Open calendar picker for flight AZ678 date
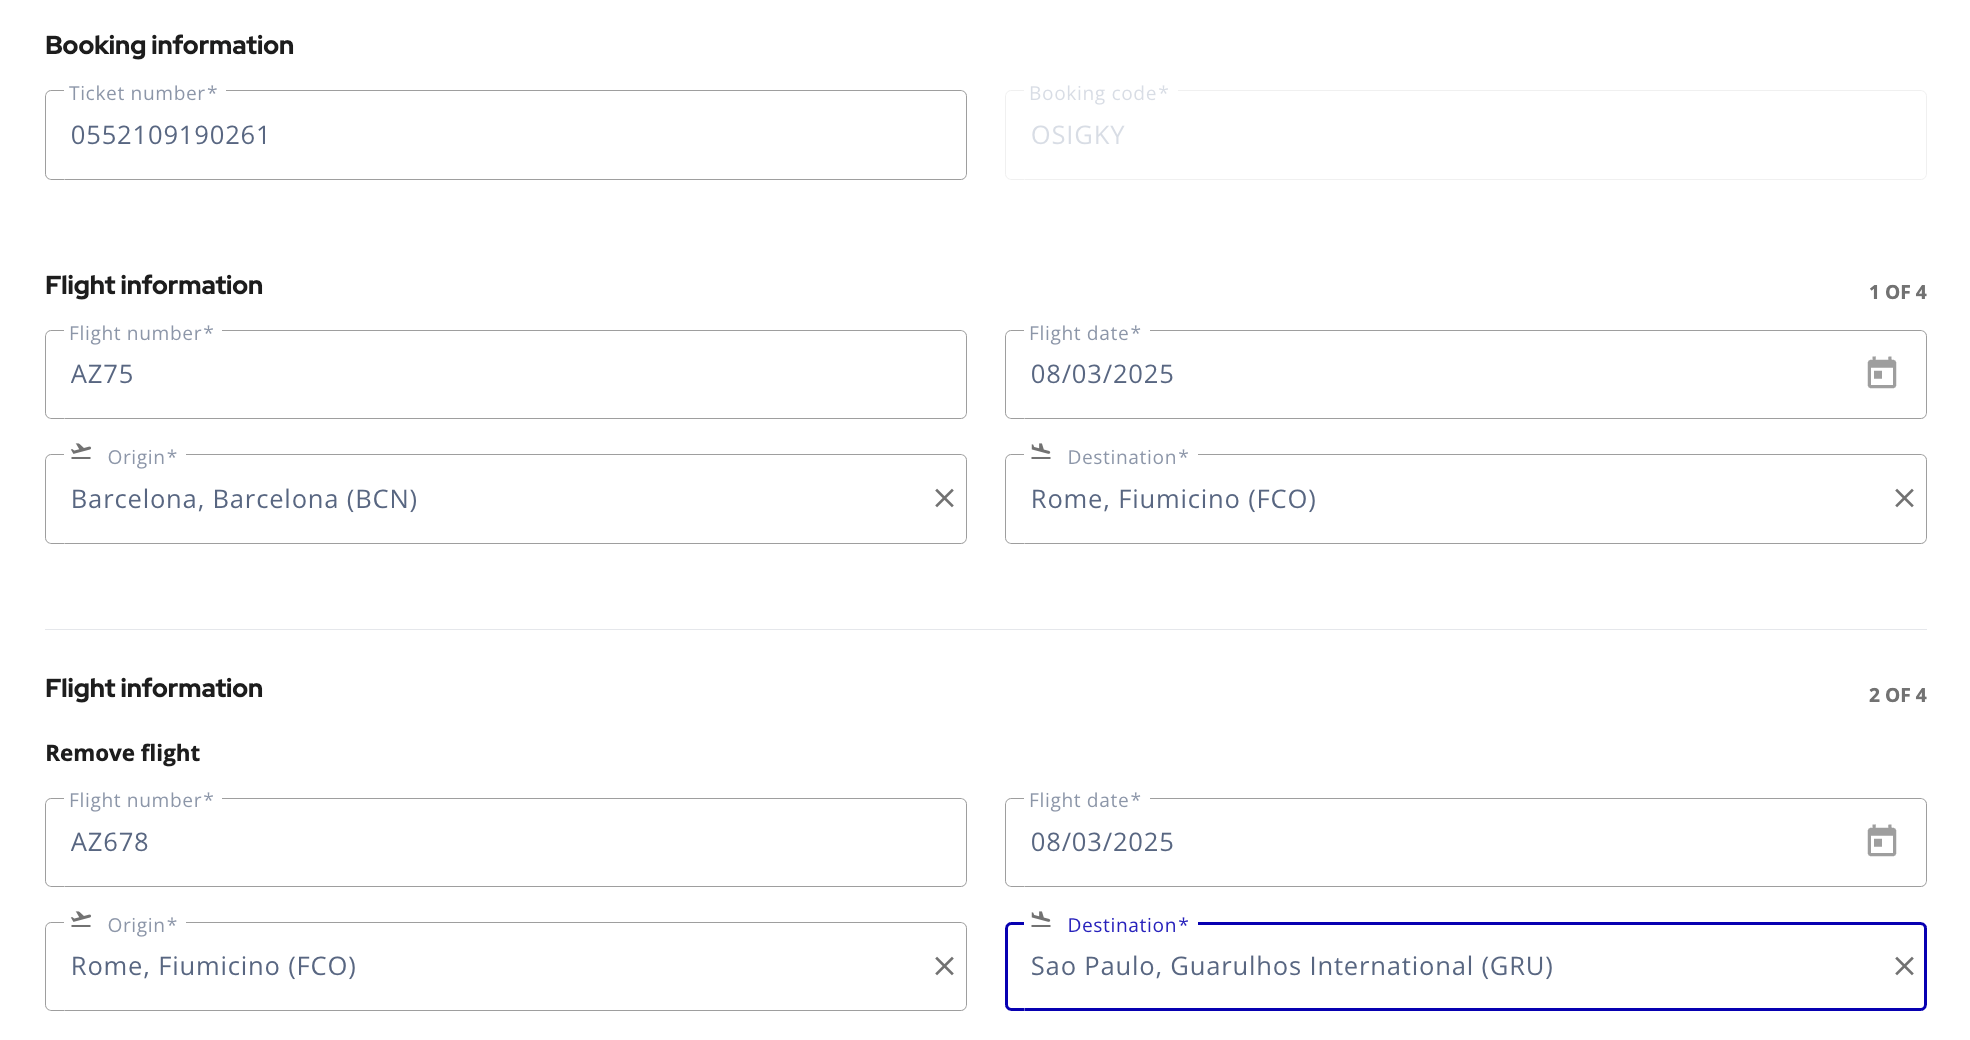Image resolution: width=1970 pixels, height=1040 pixels. (x=1881, y=841)
